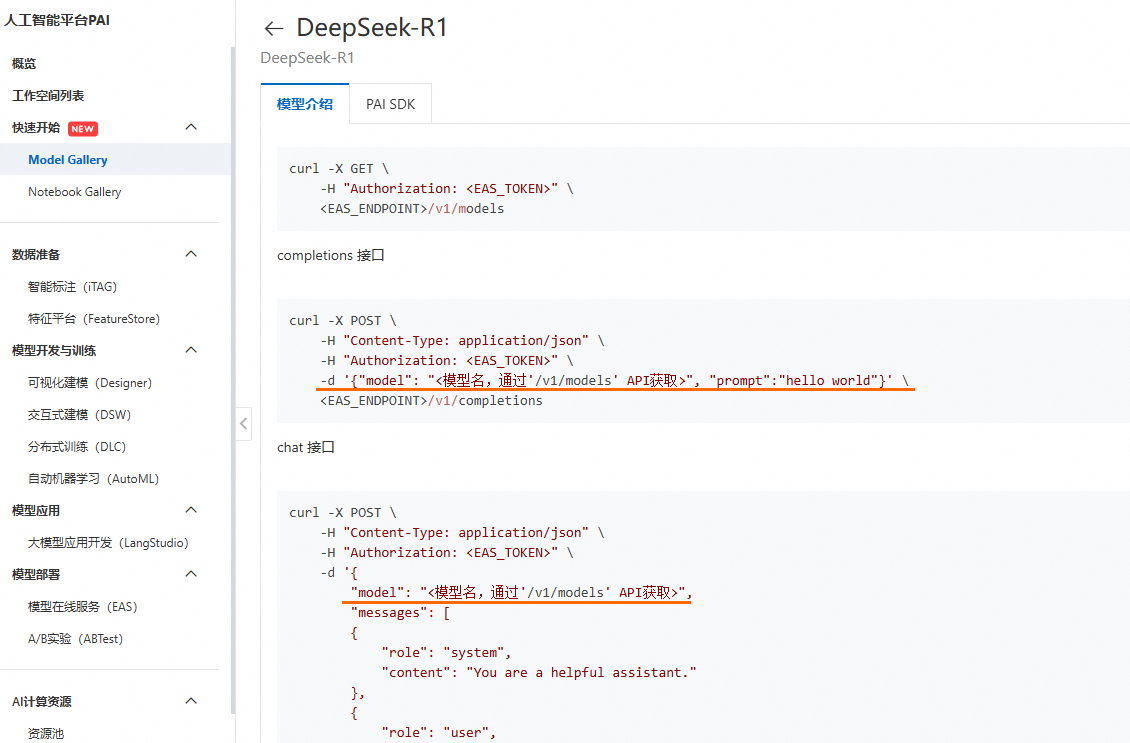
Task: Open 交互式建模 (DSW) page
Action: pyautogui.click(x=80, y=415)
